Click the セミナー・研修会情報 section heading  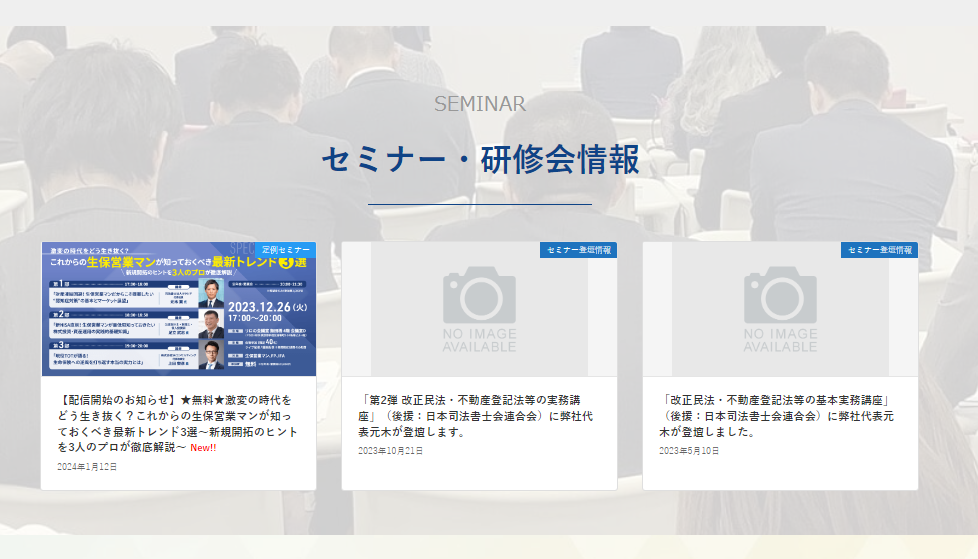480,160
